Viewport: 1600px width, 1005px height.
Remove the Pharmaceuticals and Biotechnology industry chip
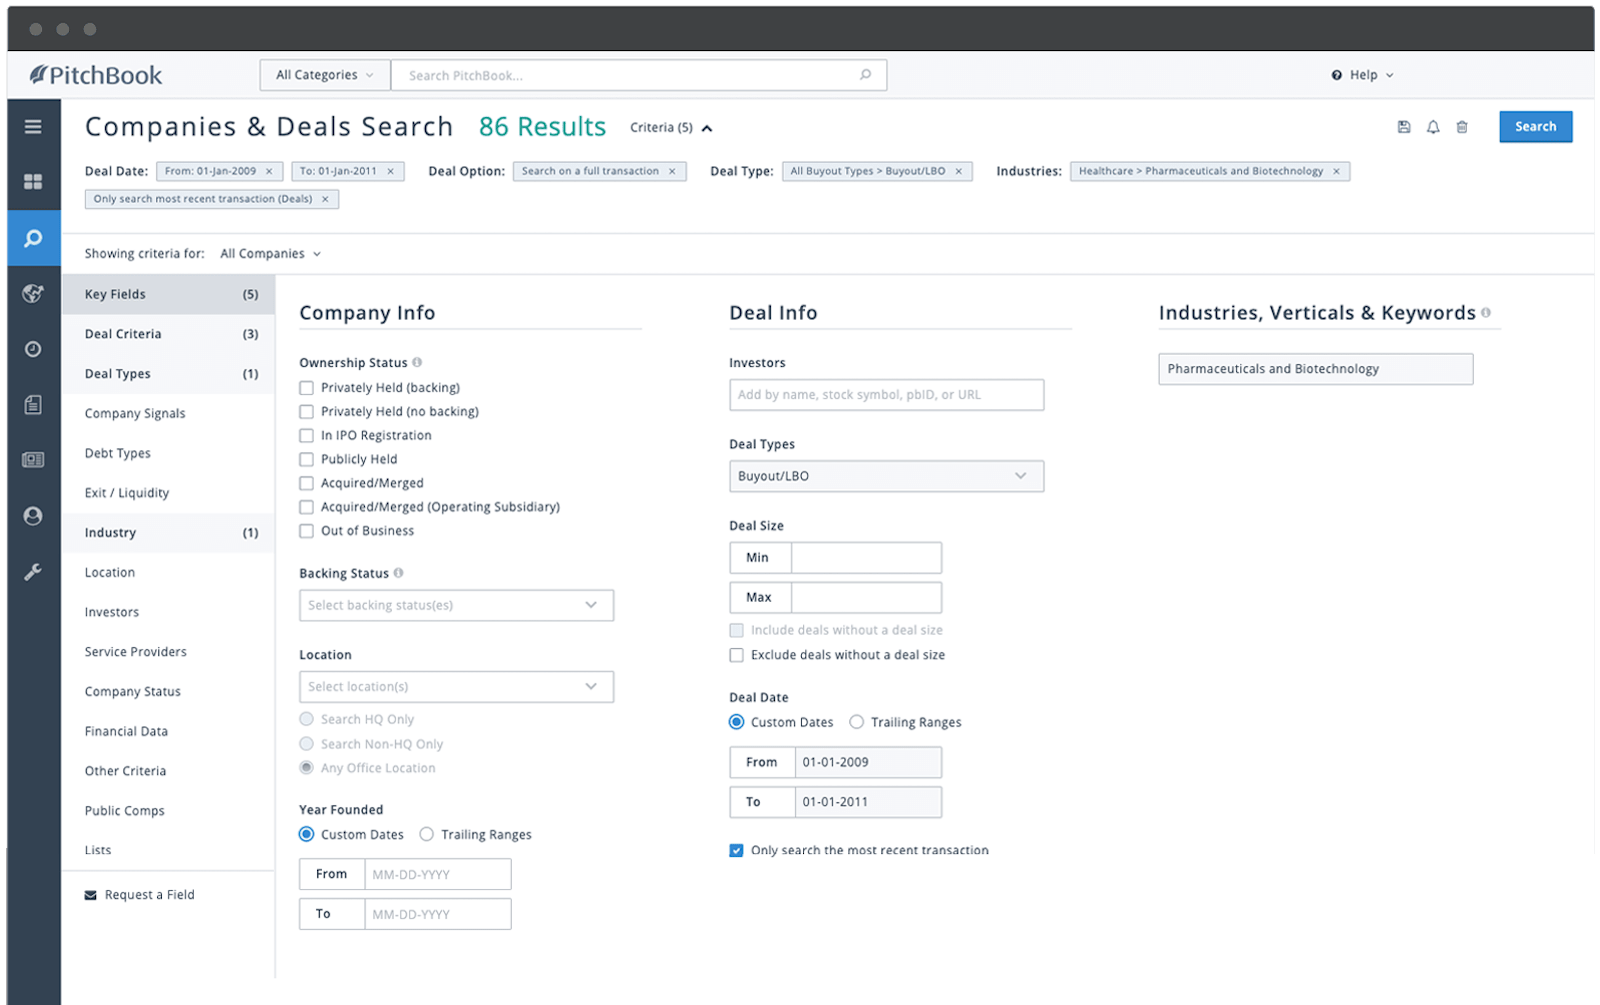[1336, 171]
